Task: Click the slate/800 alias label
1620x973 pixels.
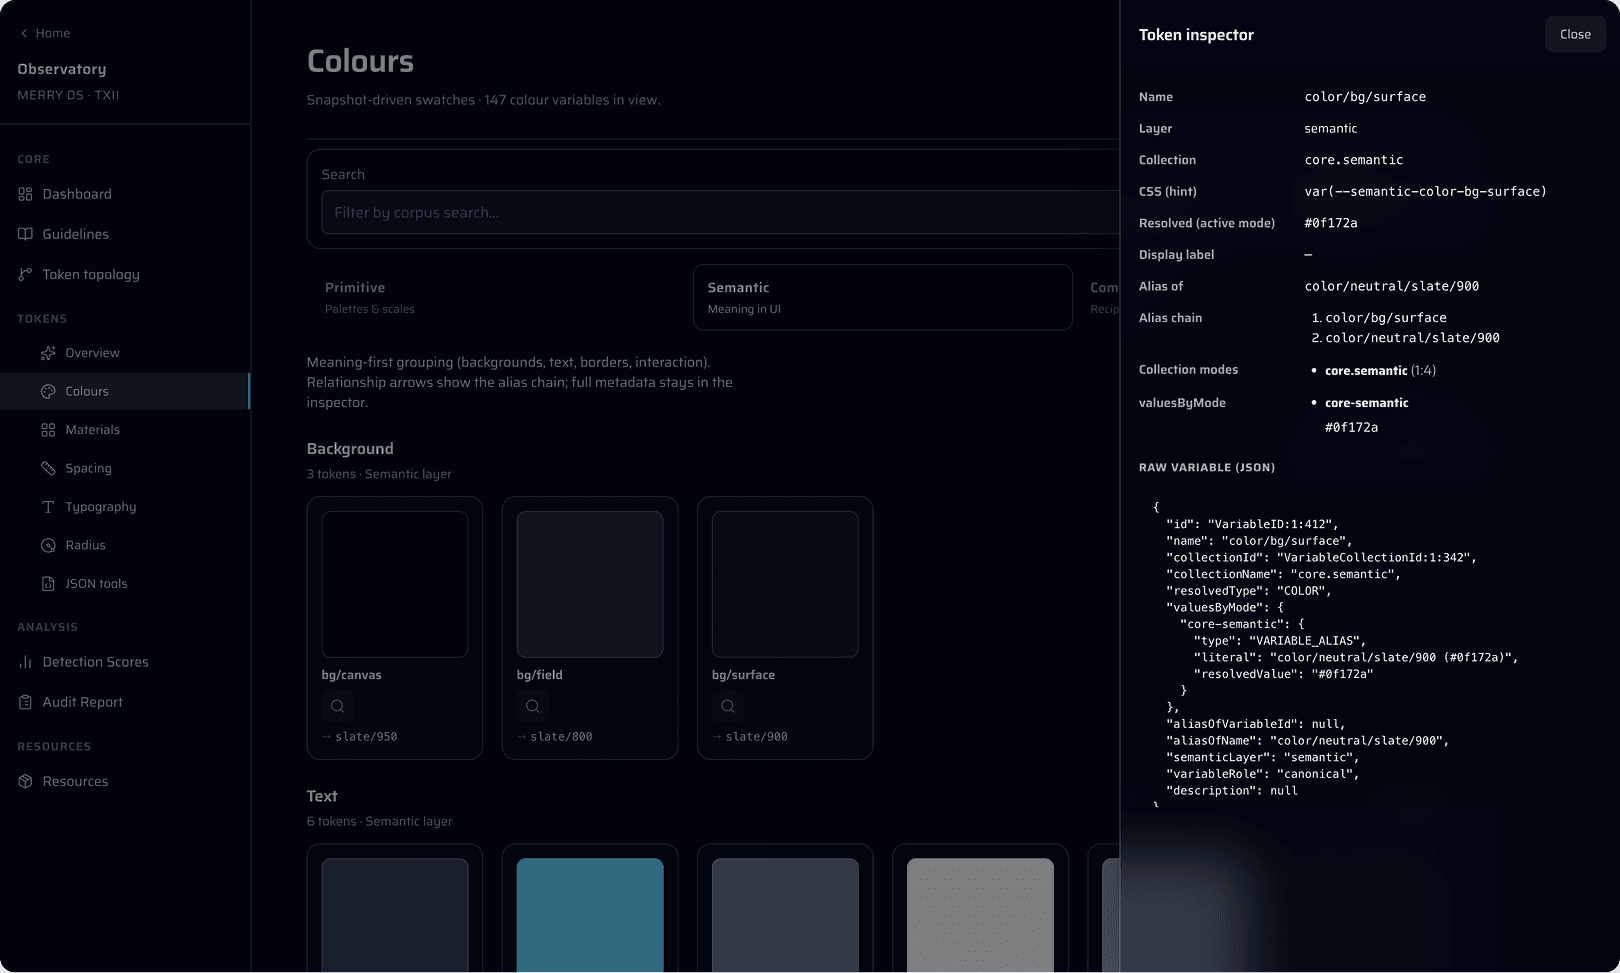Action: click(561, 737)
